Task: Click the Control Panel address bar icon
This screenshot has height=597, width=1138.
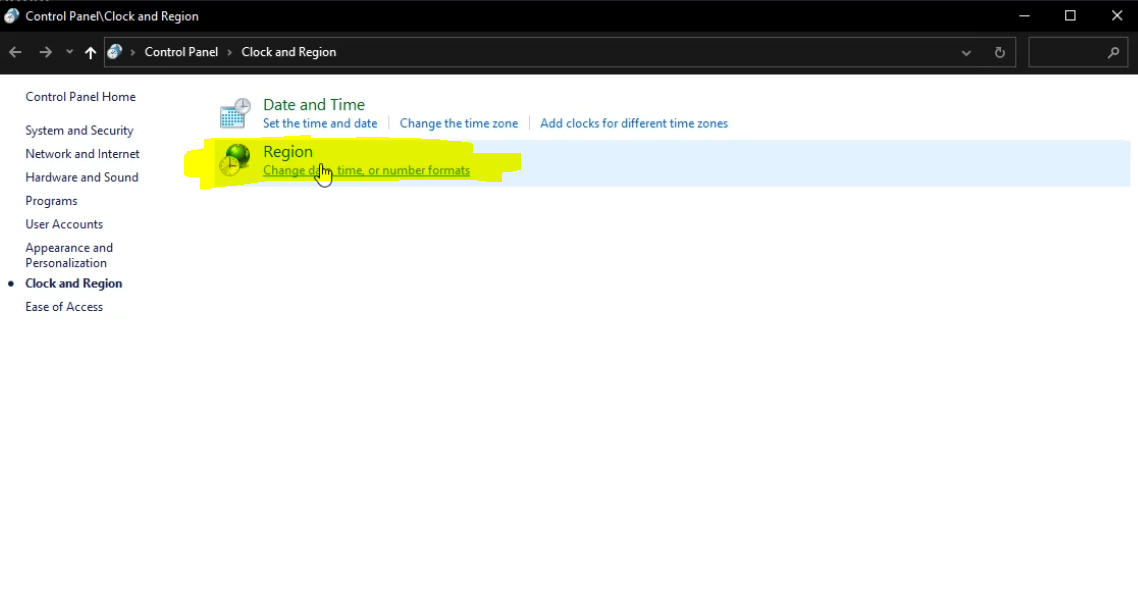Action: (115, 52)
